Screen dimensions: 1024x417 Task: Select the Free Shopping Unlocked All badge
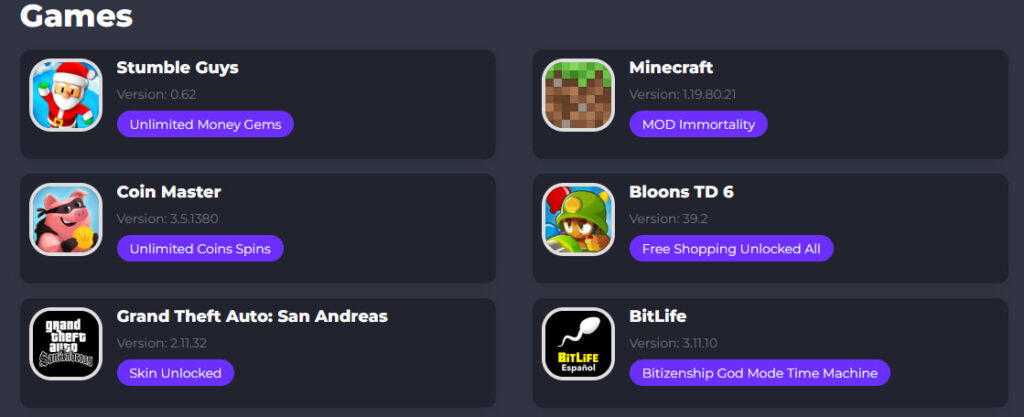click(x=731, y=249)
